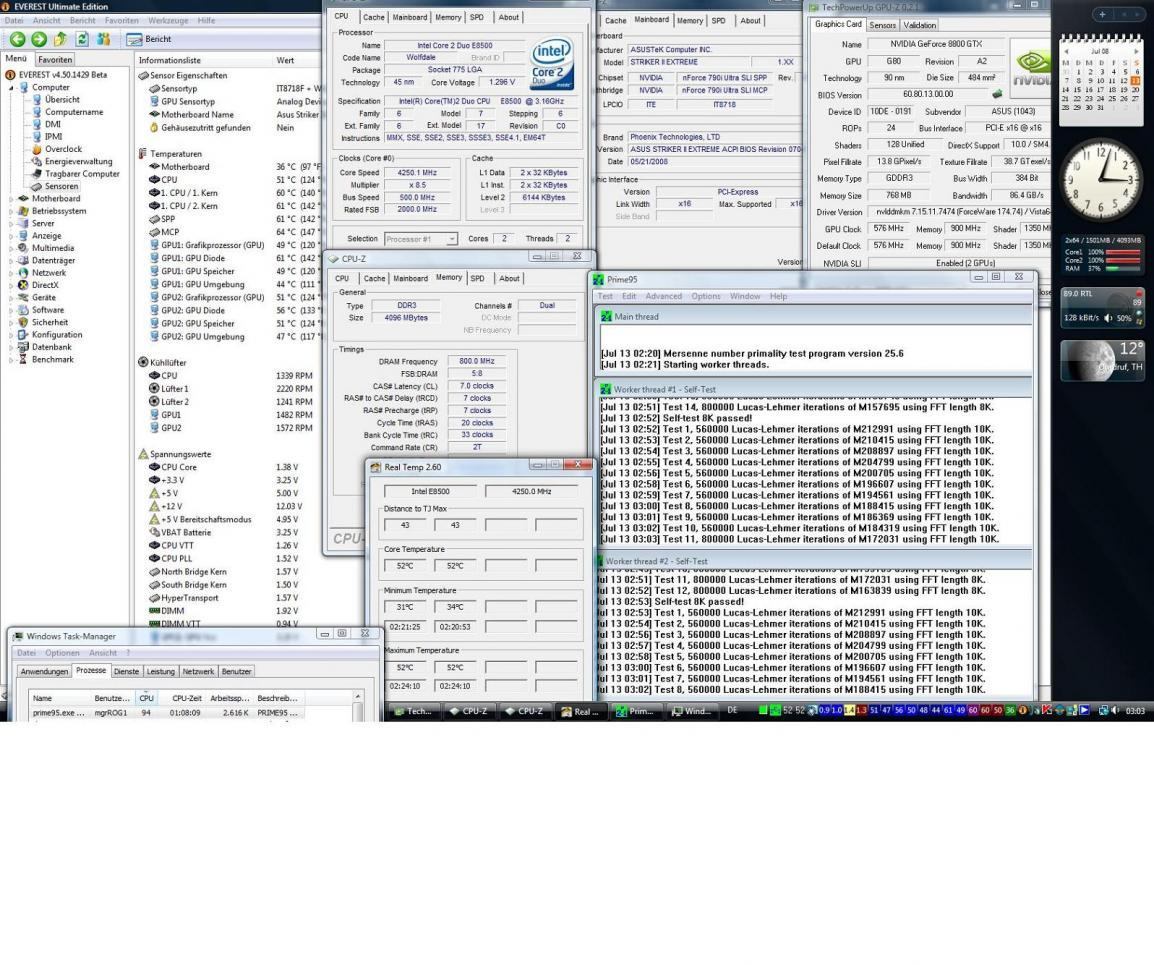Open the Werkzeuge menu in EVEREST
The width and height of the screenshot is (1154, 965).
click(x=167, y=21)
